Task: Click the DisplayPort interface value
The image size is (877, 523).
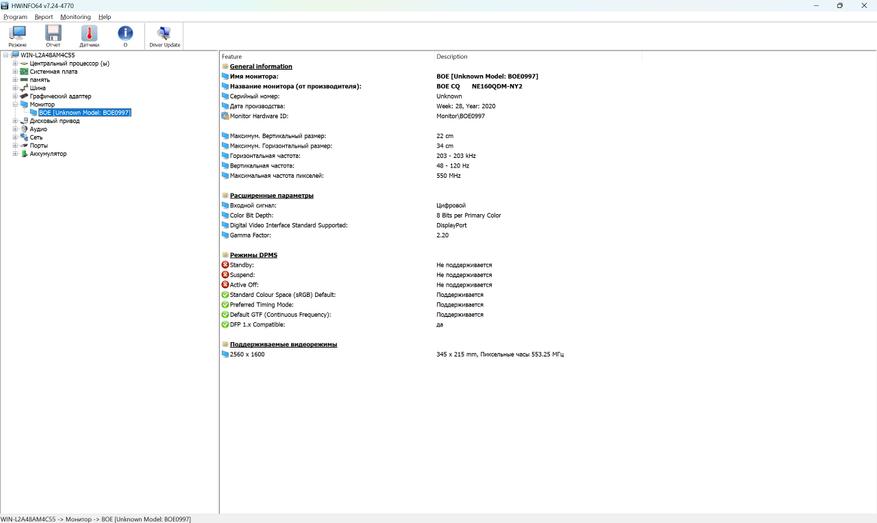Action: 451,225
